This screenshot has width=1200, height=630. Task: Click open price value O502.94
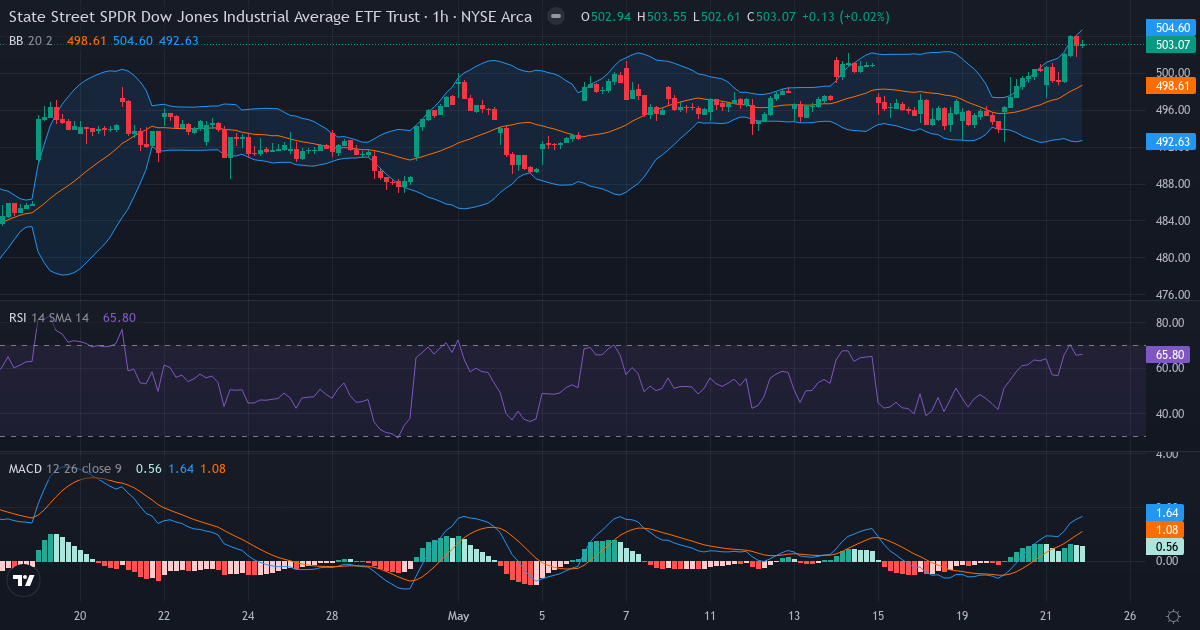click(604, 17)
